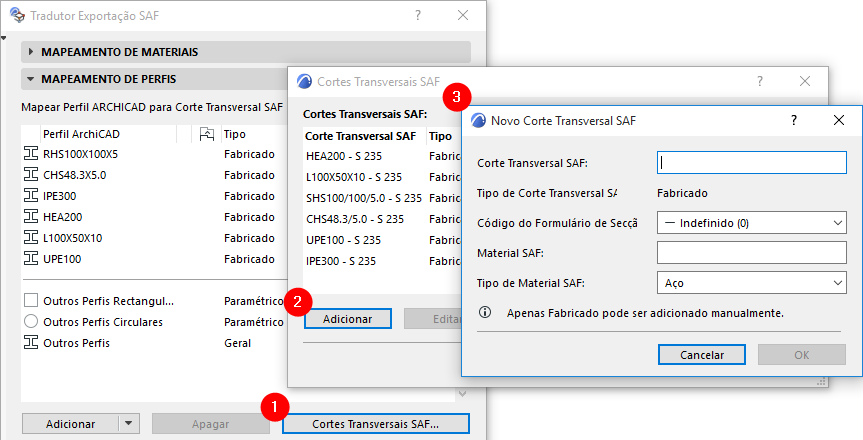Click the profile icon beside Outros Perfis
The height and width of the screenshot is (440, 863).
(x=31, y=343)
